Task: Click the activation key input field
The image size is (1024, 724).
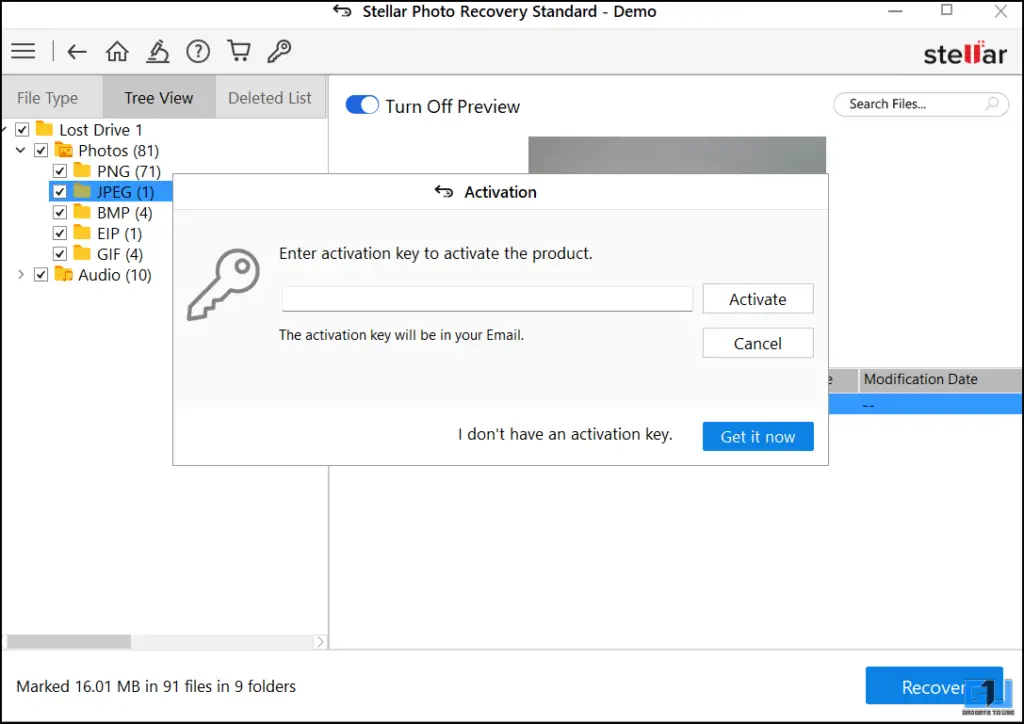Action: click(487, 299)
